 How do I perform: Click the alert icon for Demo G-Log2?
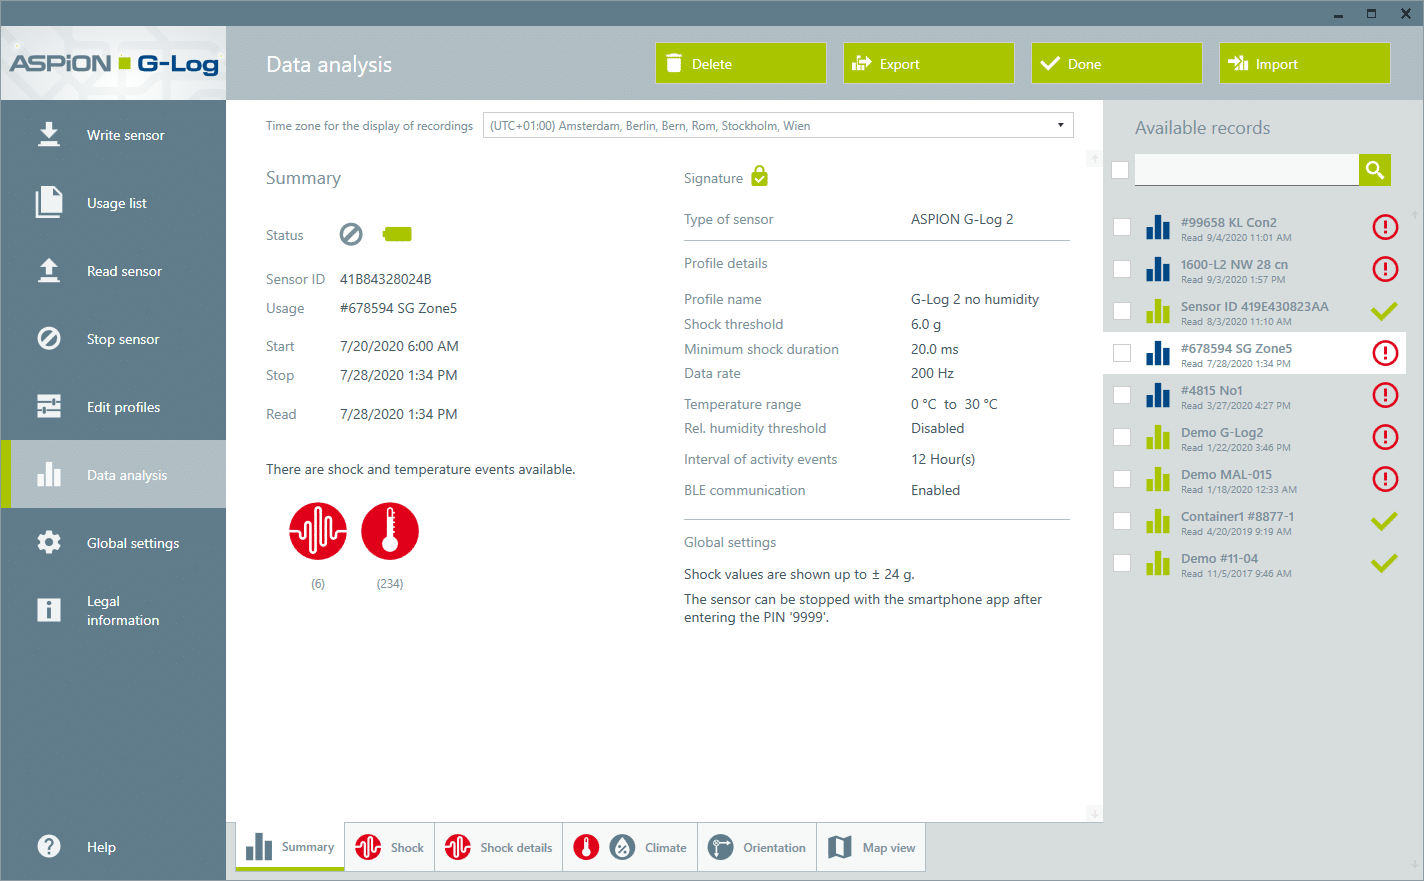click(x=1385, y=437)
